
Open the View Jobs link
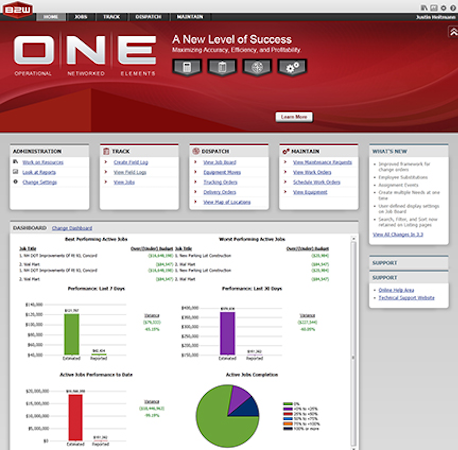pyautogui.click(x=124, y=182)
